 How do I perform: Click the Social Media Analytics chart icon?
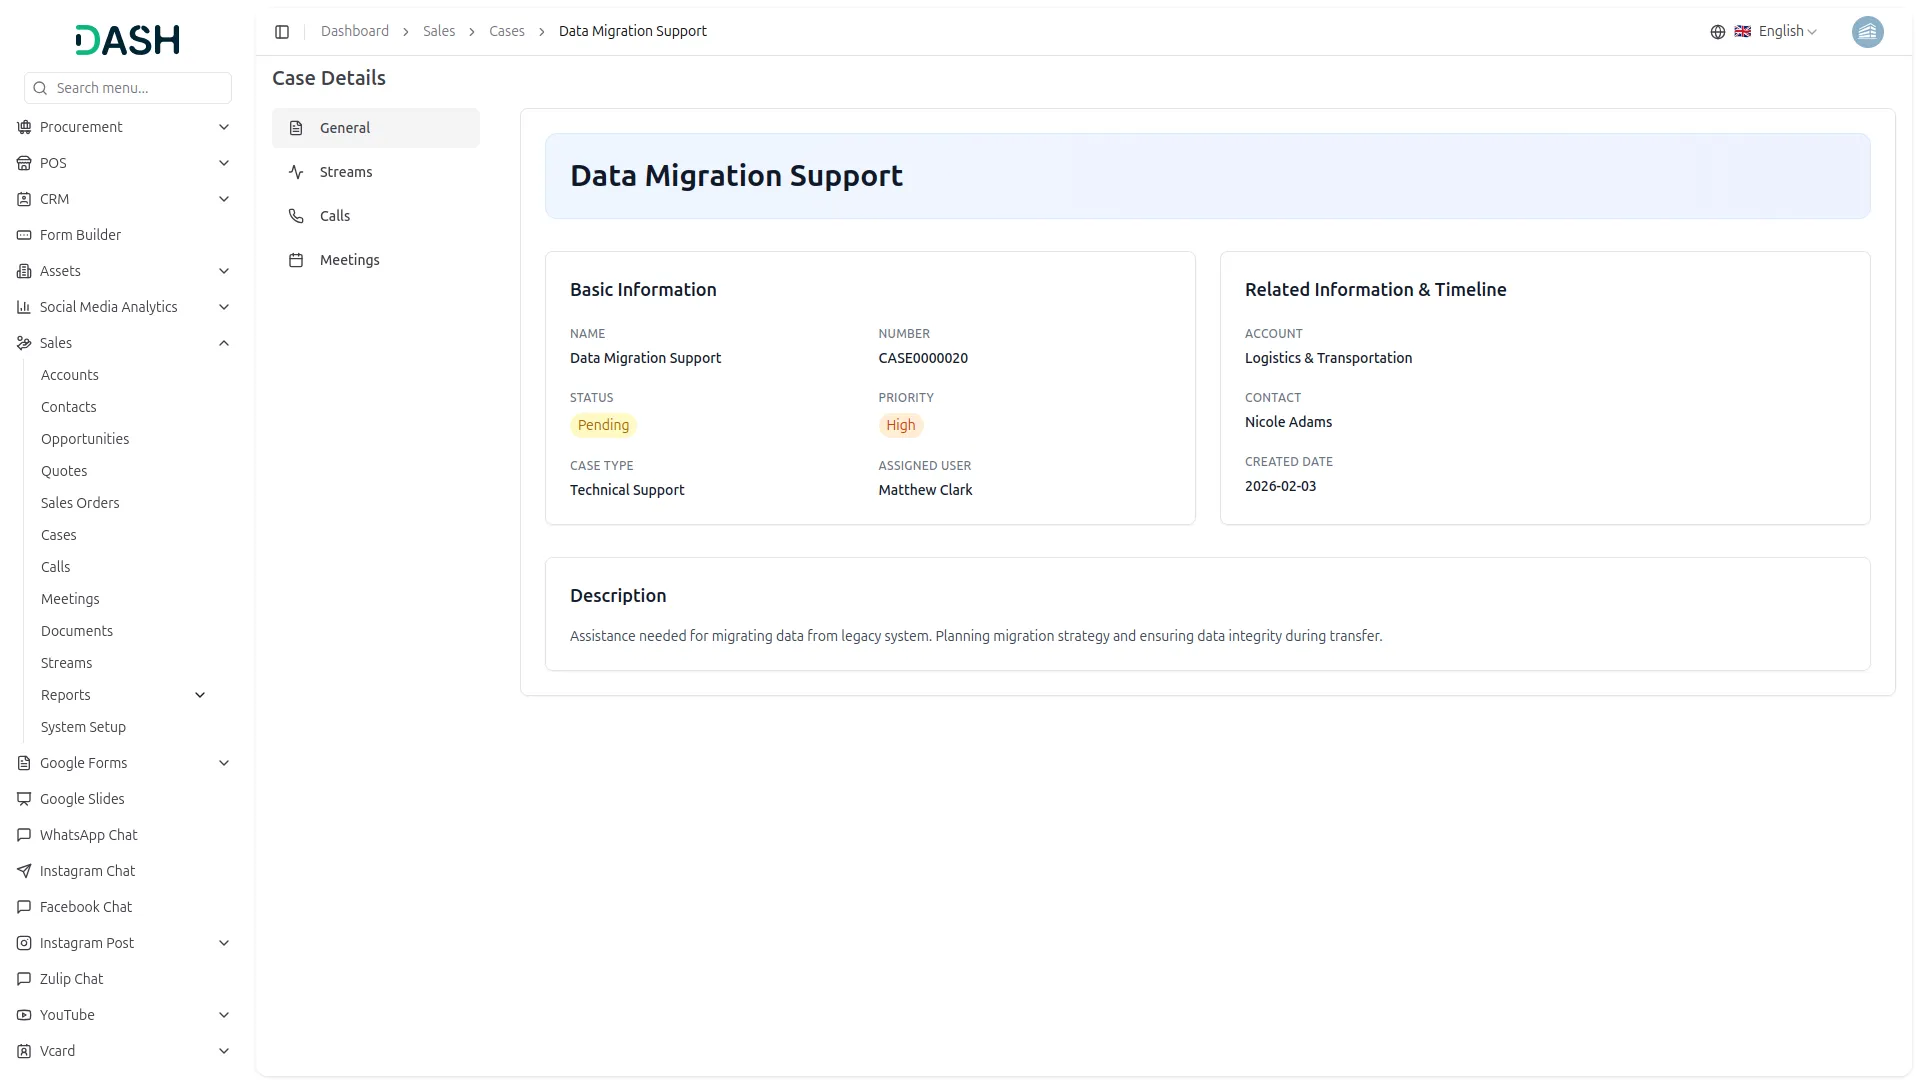tap(24, 307)
